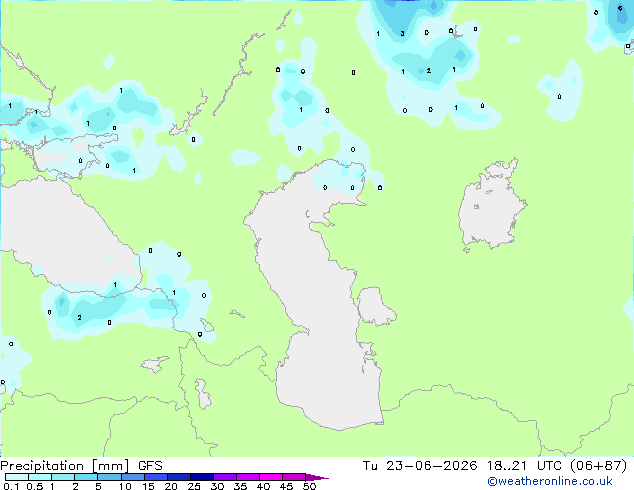Click the legend tick label '10'
Viewport: 634px width, 490px height.
pyautogui.click(x=125, y=486)
